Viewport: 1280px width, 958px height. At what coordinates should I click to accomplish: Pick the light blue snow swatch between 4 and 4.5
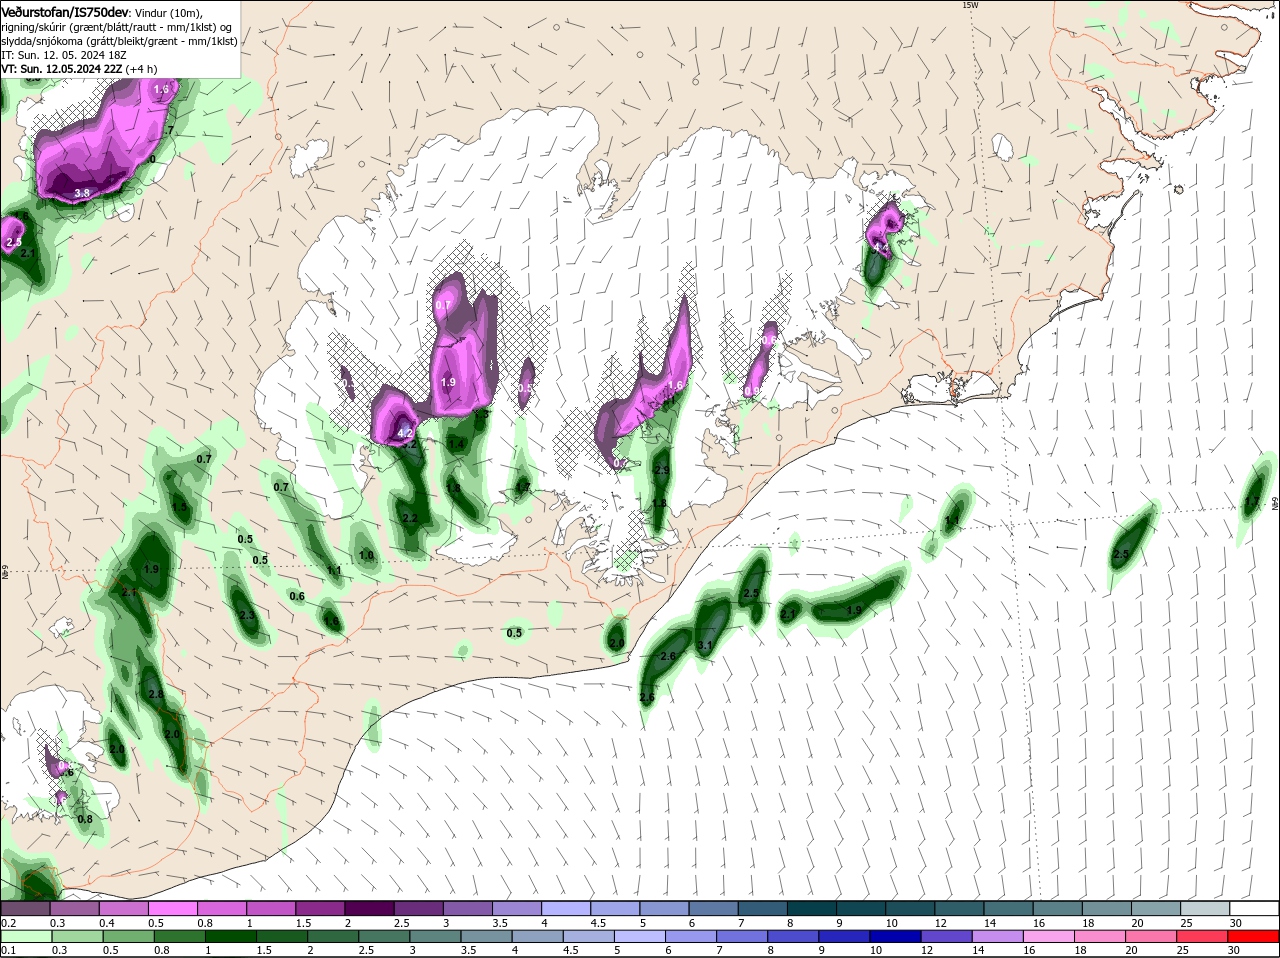[x=566, y=909]
